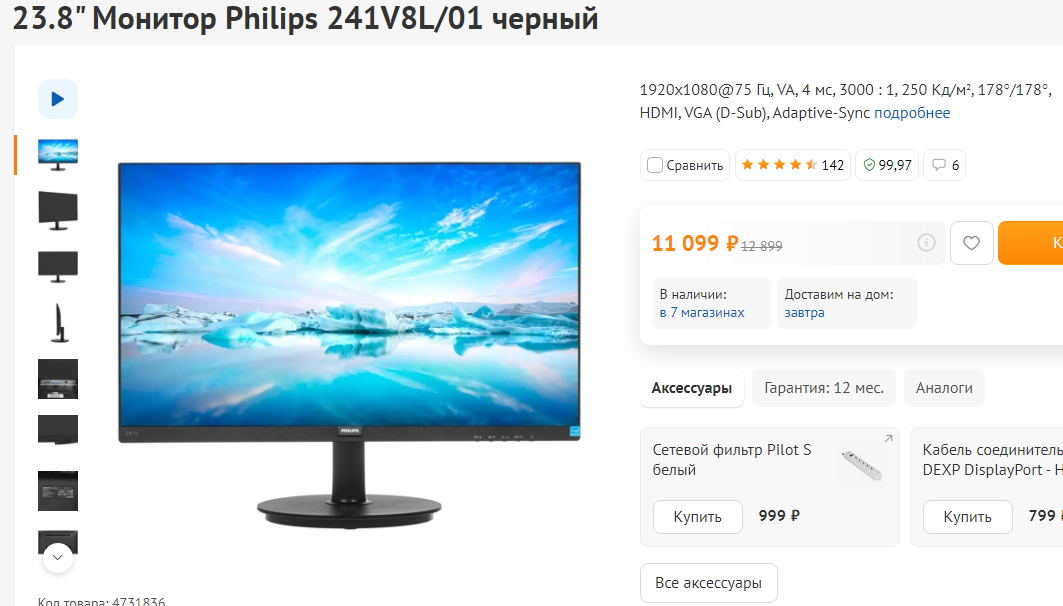The image size is (1063, 606).
Task: Expand more thumbnails with down chevron
Action: [58, 557]
